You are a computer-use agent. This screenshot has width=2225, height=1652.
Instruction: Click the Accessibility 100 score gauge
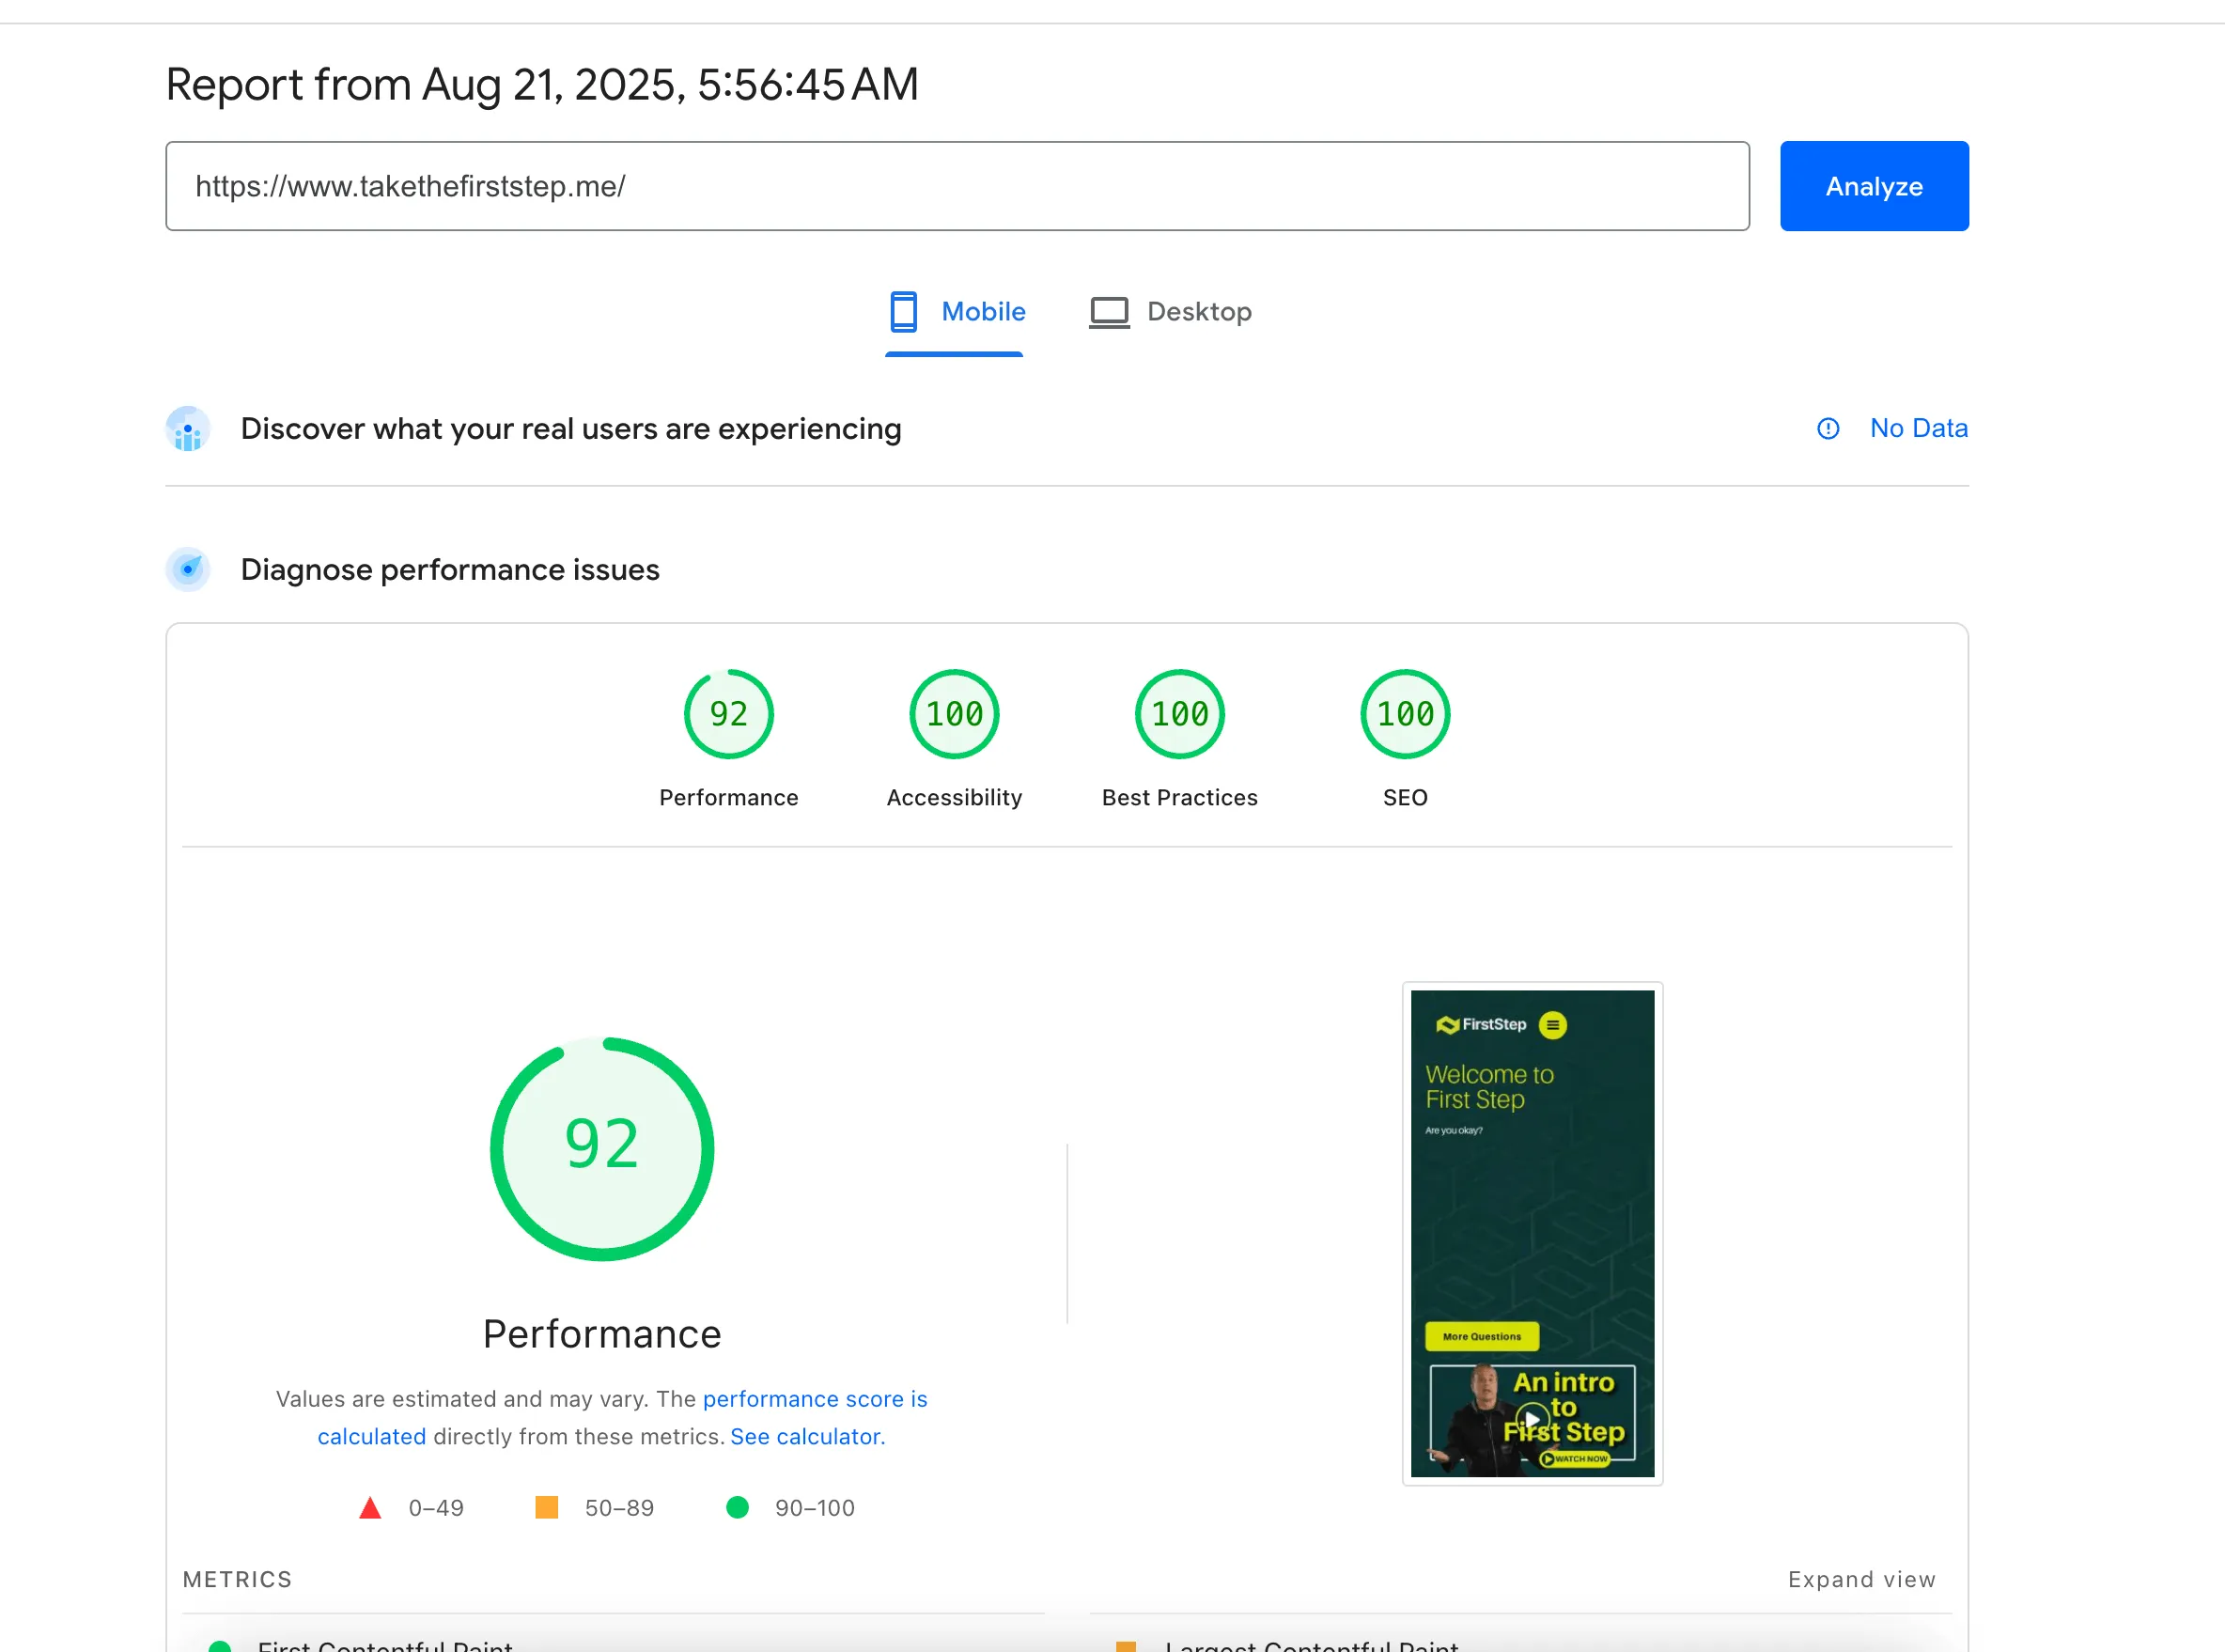tap(953, 714)
